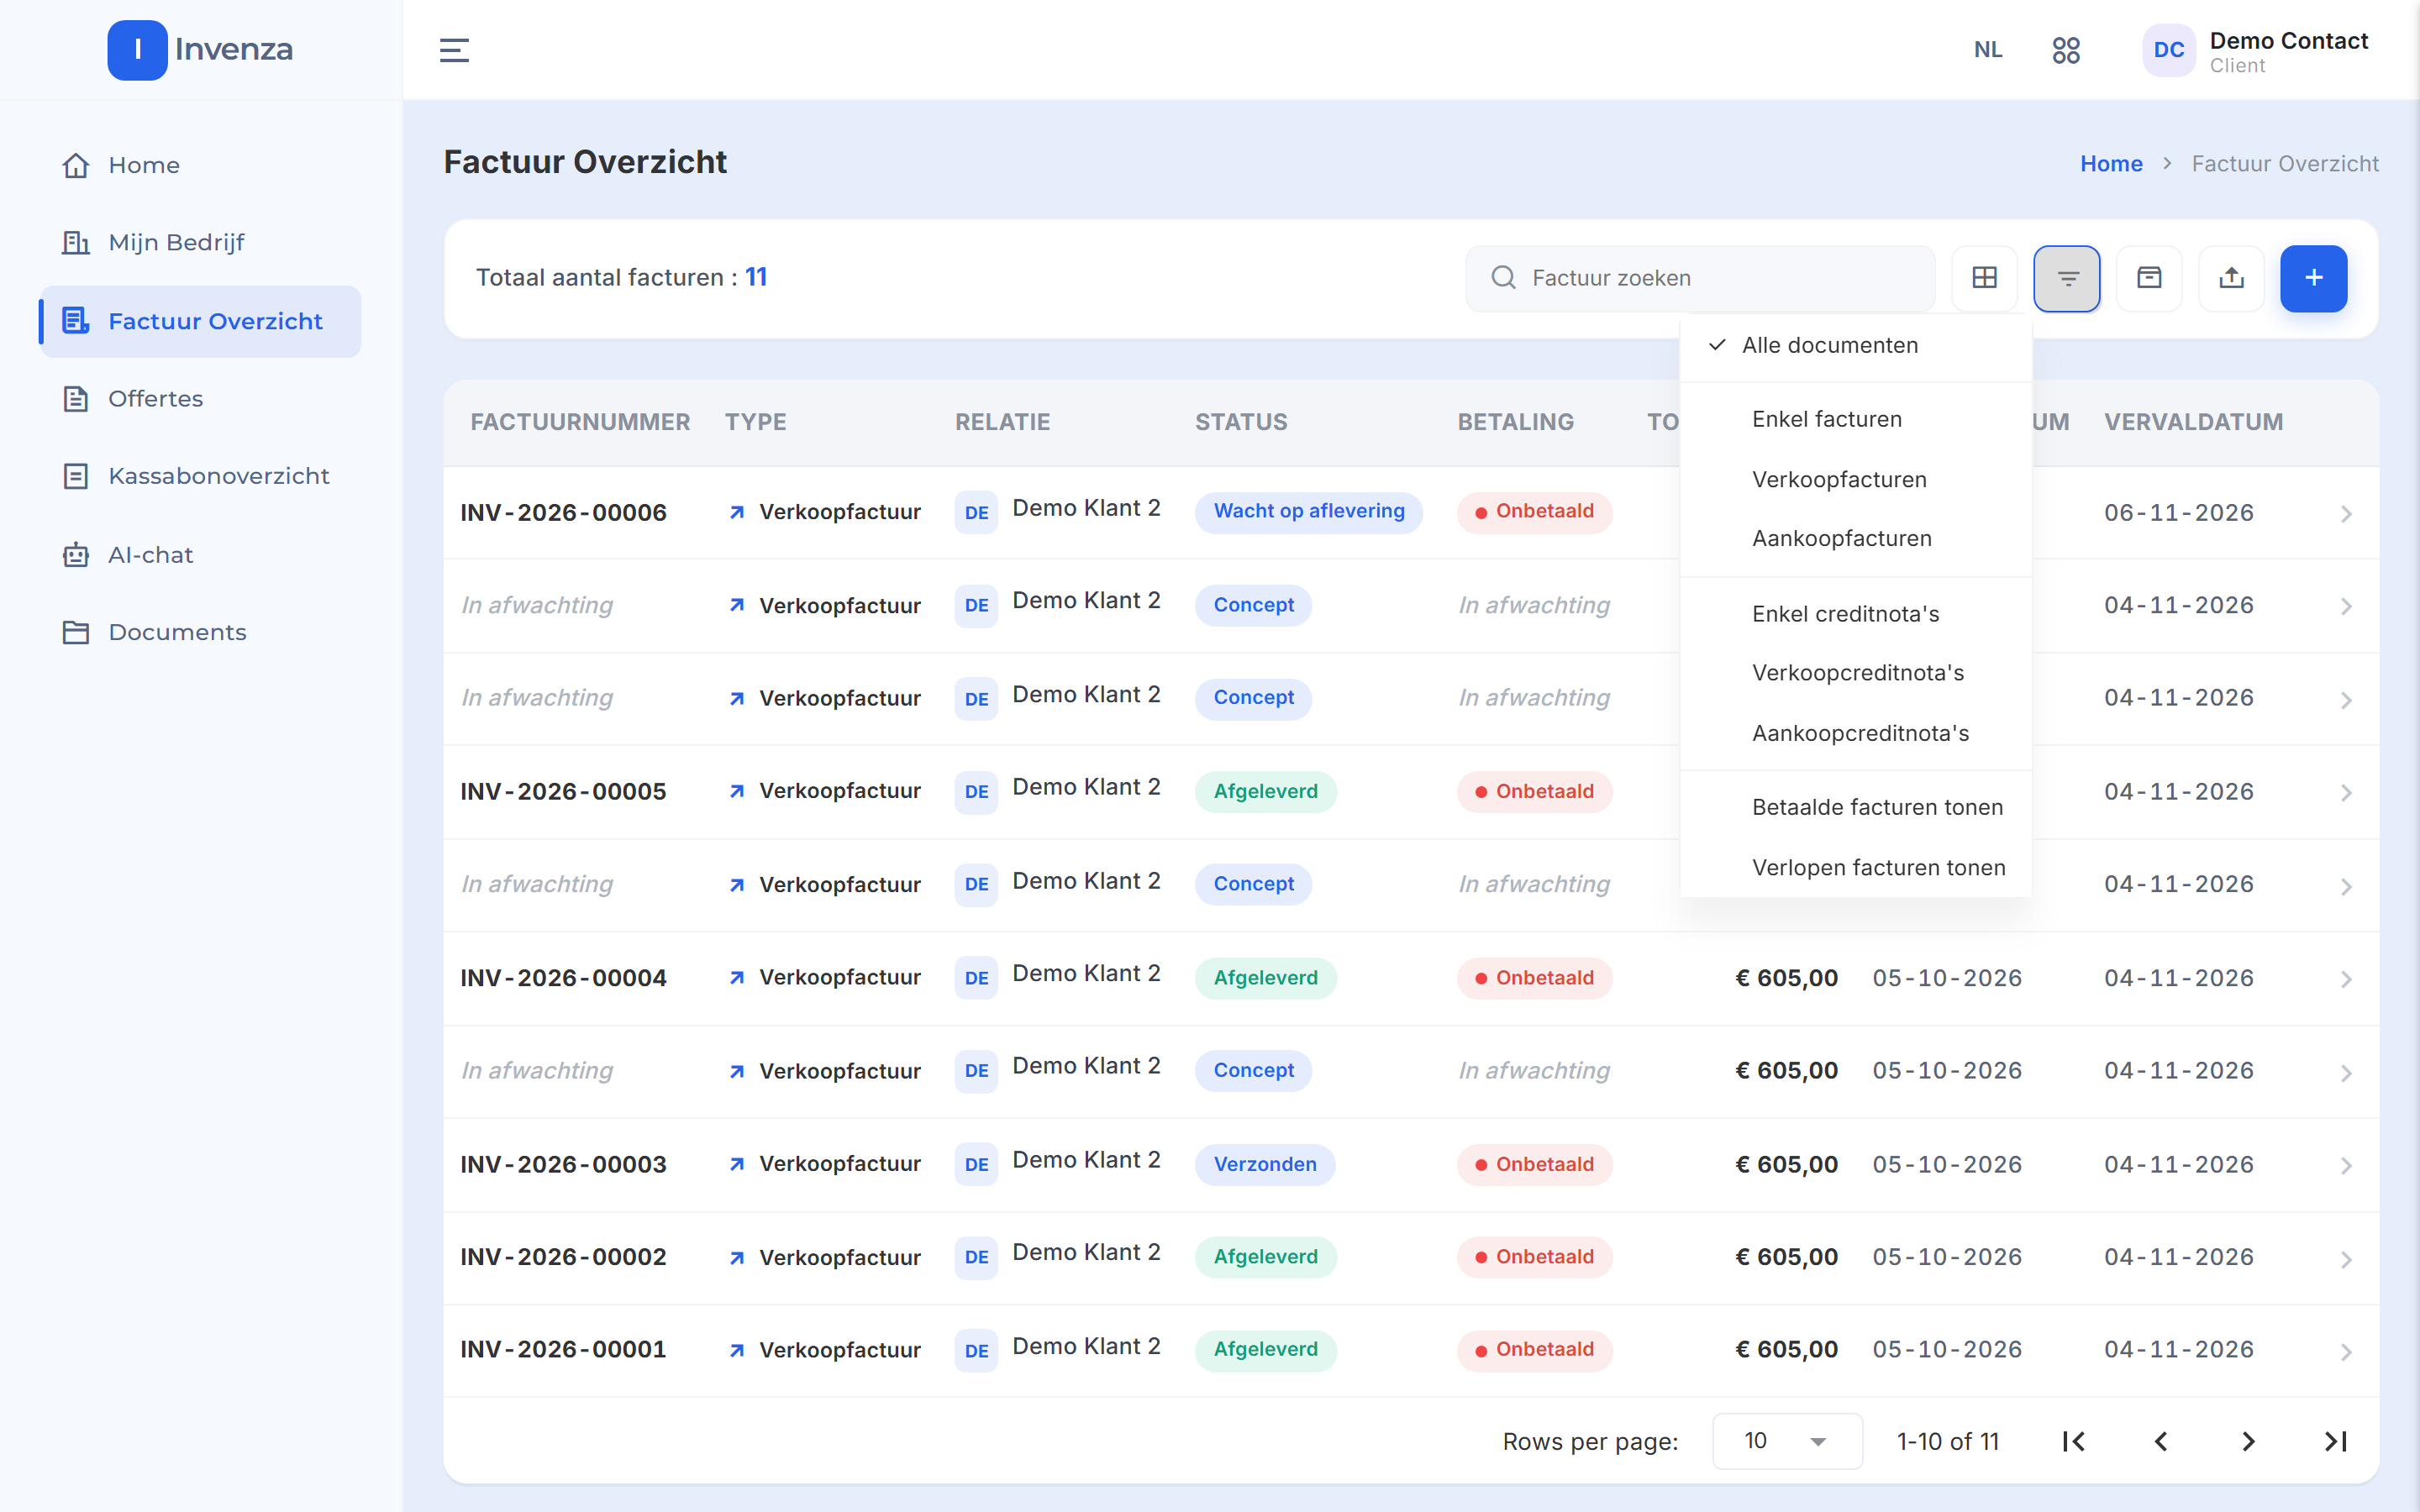Click Wacht op aflevering status badge
This screenshot has width=2420, height=1512.
pos(1308,512)
